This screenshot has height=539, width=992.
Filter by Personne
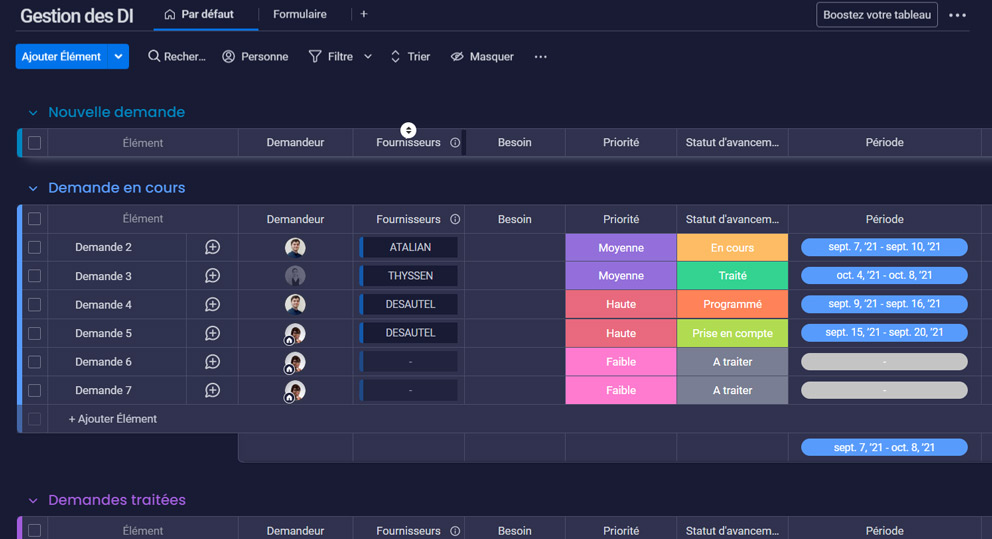click(256, 56)
